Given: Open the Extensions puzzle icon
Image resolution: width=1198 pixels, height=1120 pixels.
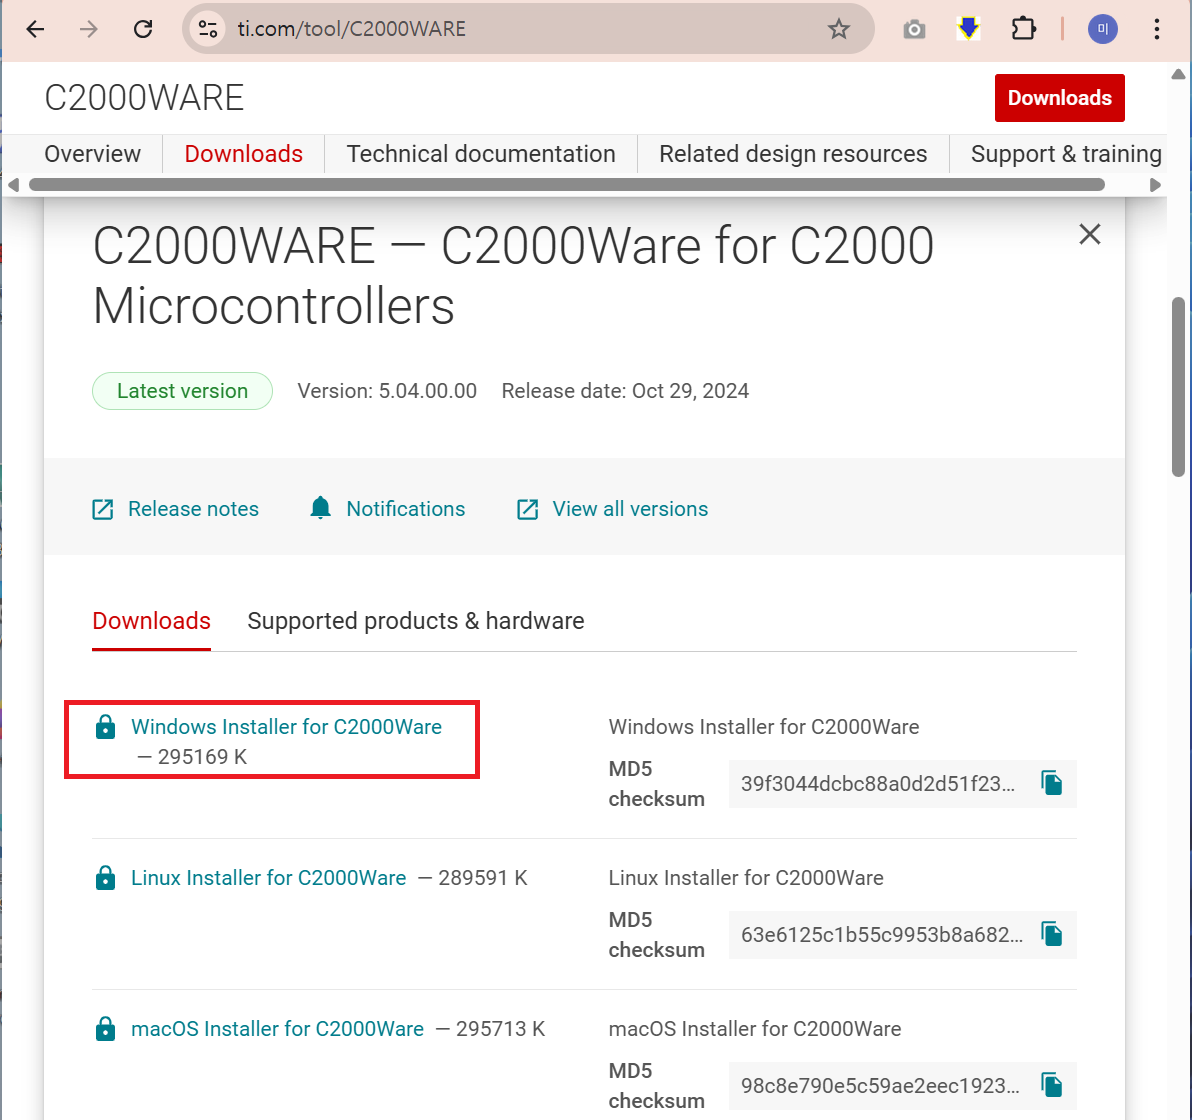Looking at the screenshot, I should pyautogui.click(x=1023, y=29).
